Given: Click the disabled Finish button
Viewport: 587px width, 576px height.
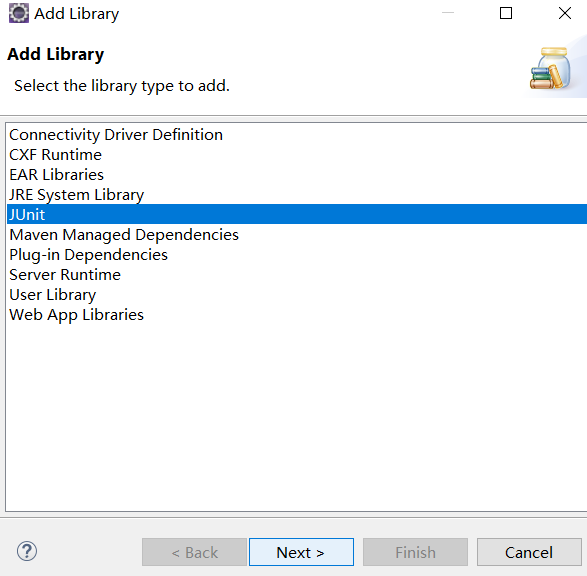Looking at the screenshot, I should [x=415, y=552].
